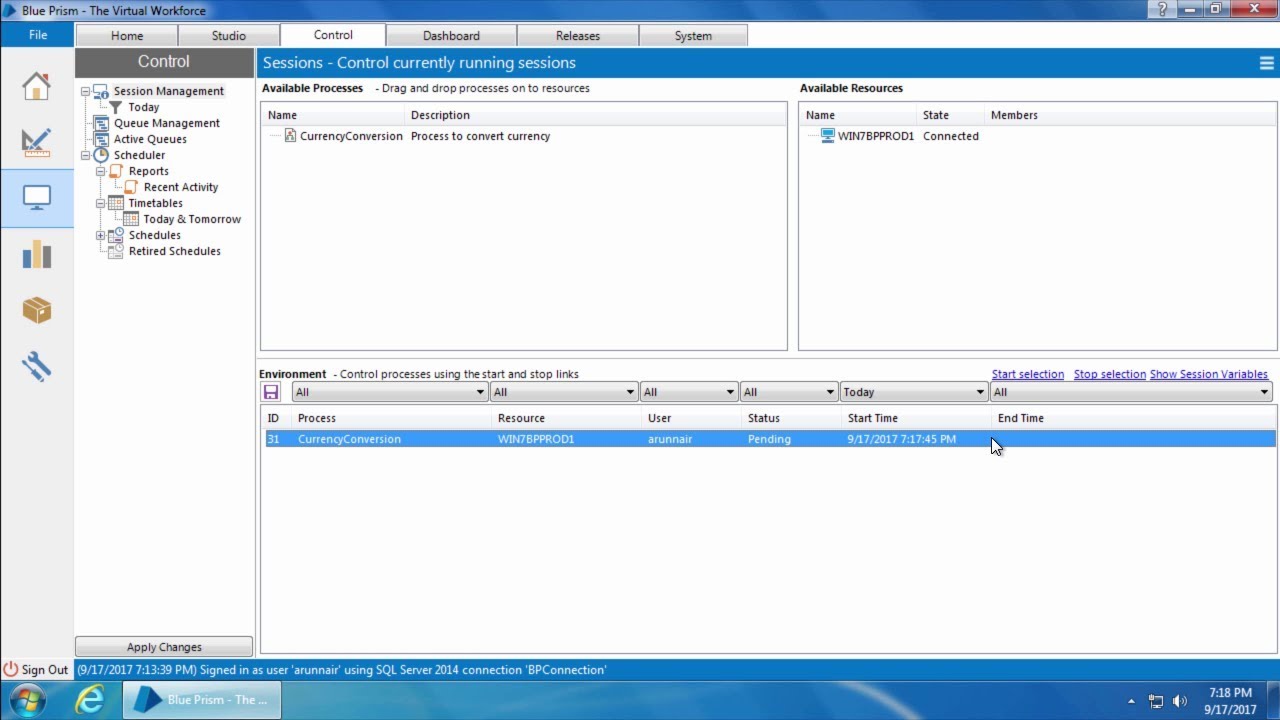1280x720 pixels.
Task: Launch Internet Explorer from the taskbar
Action: [90, 699]
